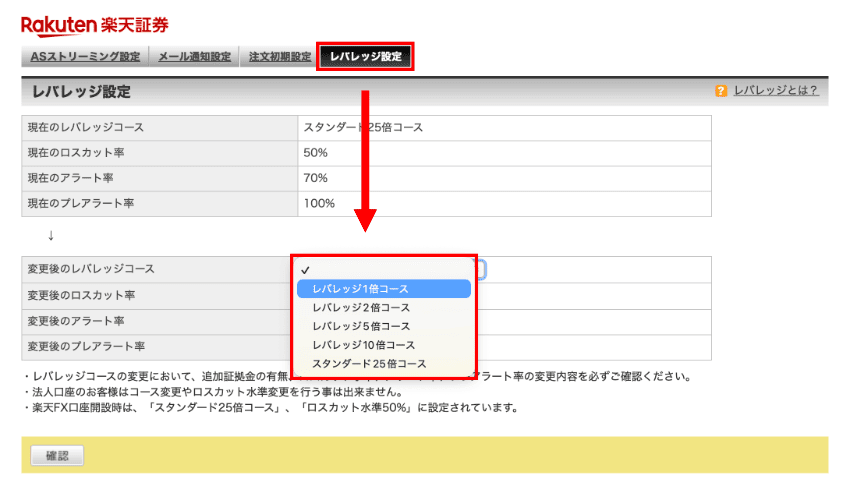This screenshot has height=479, width=850.
Task: Click the 100% pre-alert rate value
Action: coord(319,203)
